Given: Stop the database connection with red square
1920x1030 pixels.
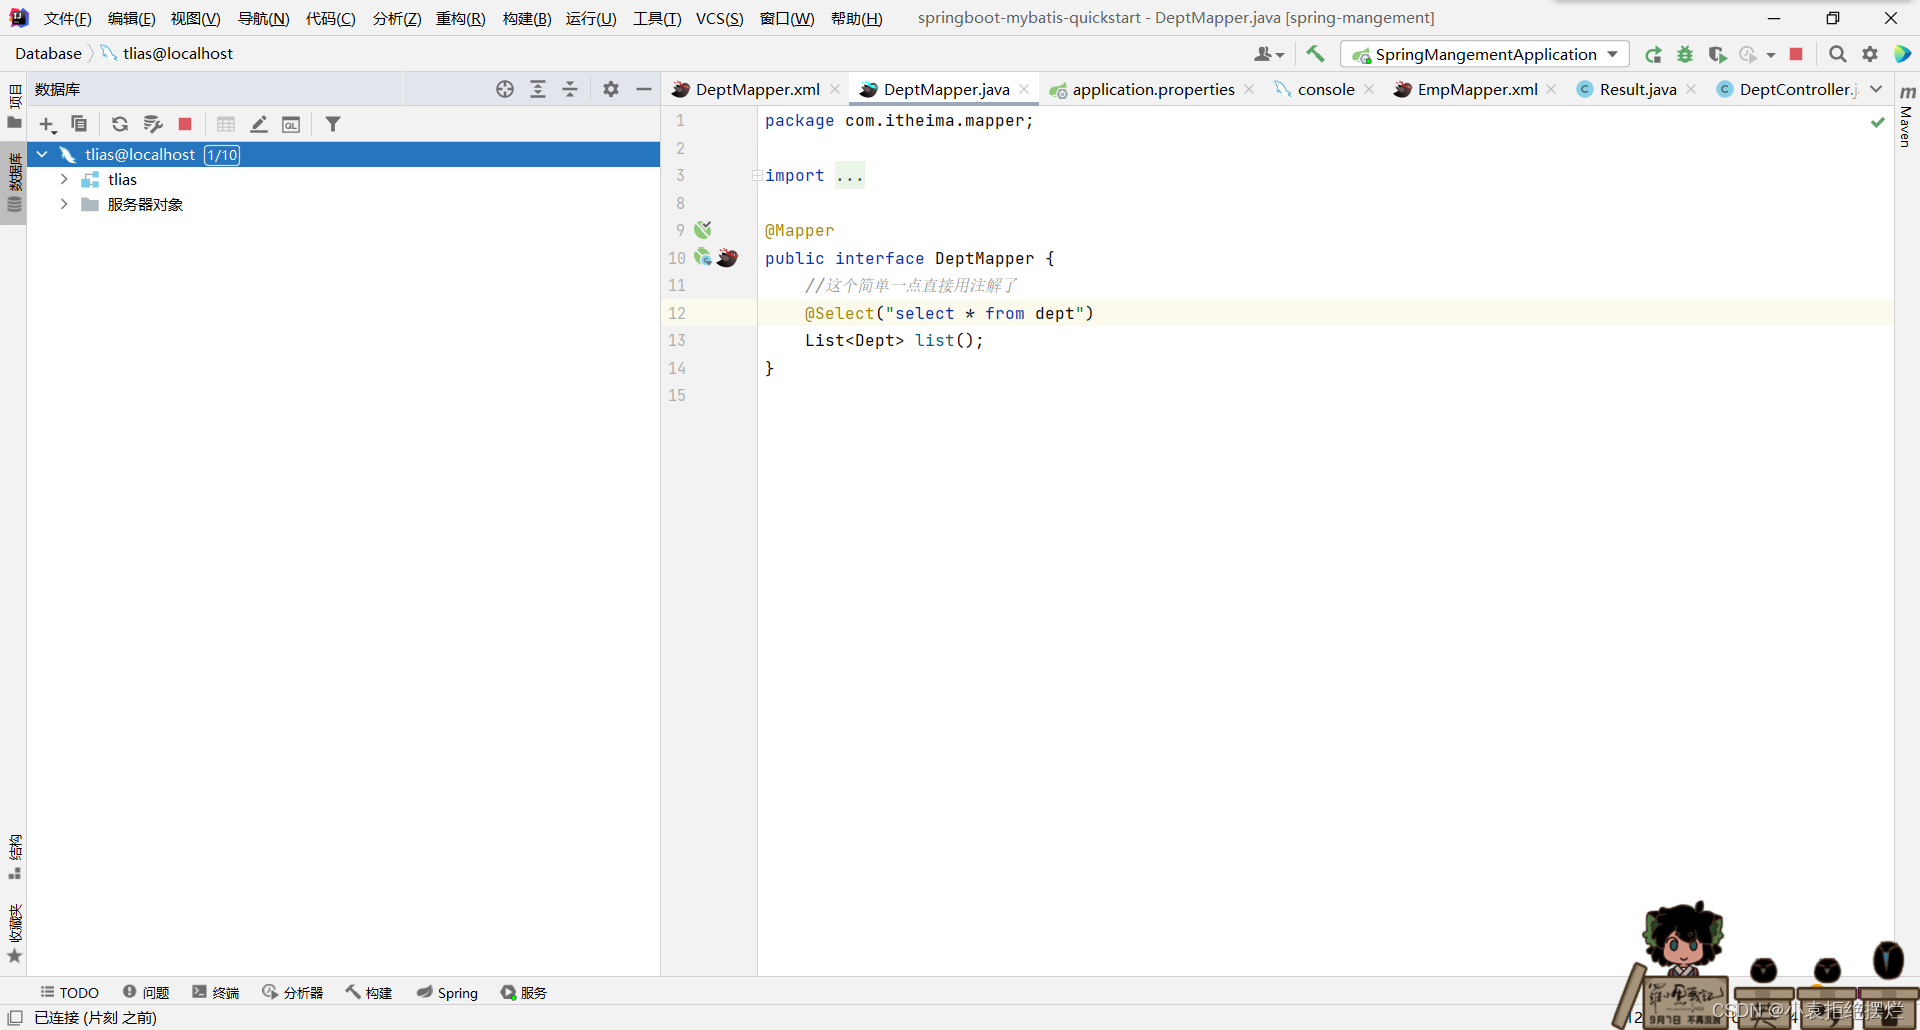Looking at the screenshot, I should tap(185, 124).
